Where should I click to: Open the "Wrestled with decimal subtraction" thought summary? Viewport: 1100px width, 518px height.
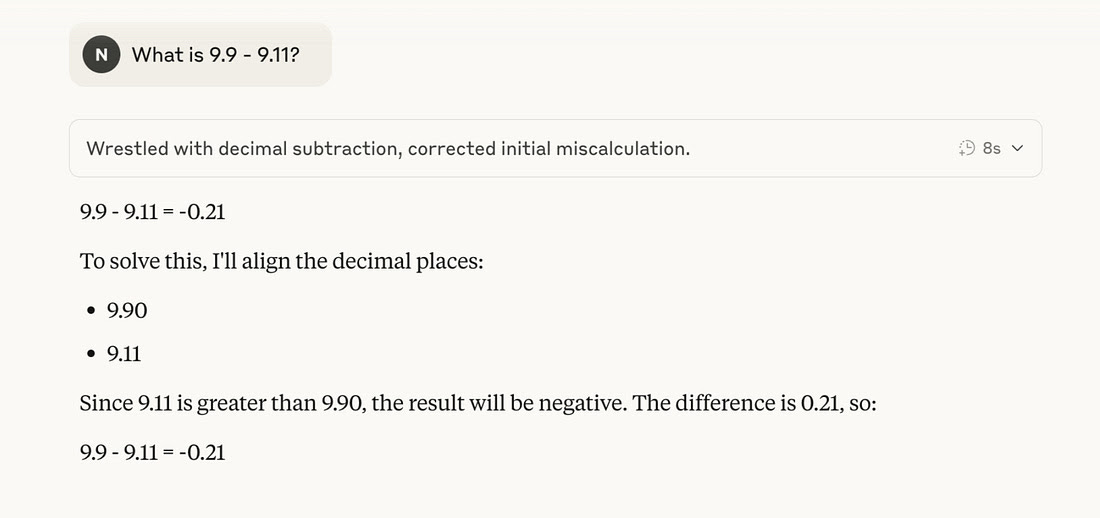pyautogui.click(x=388, y=148)
